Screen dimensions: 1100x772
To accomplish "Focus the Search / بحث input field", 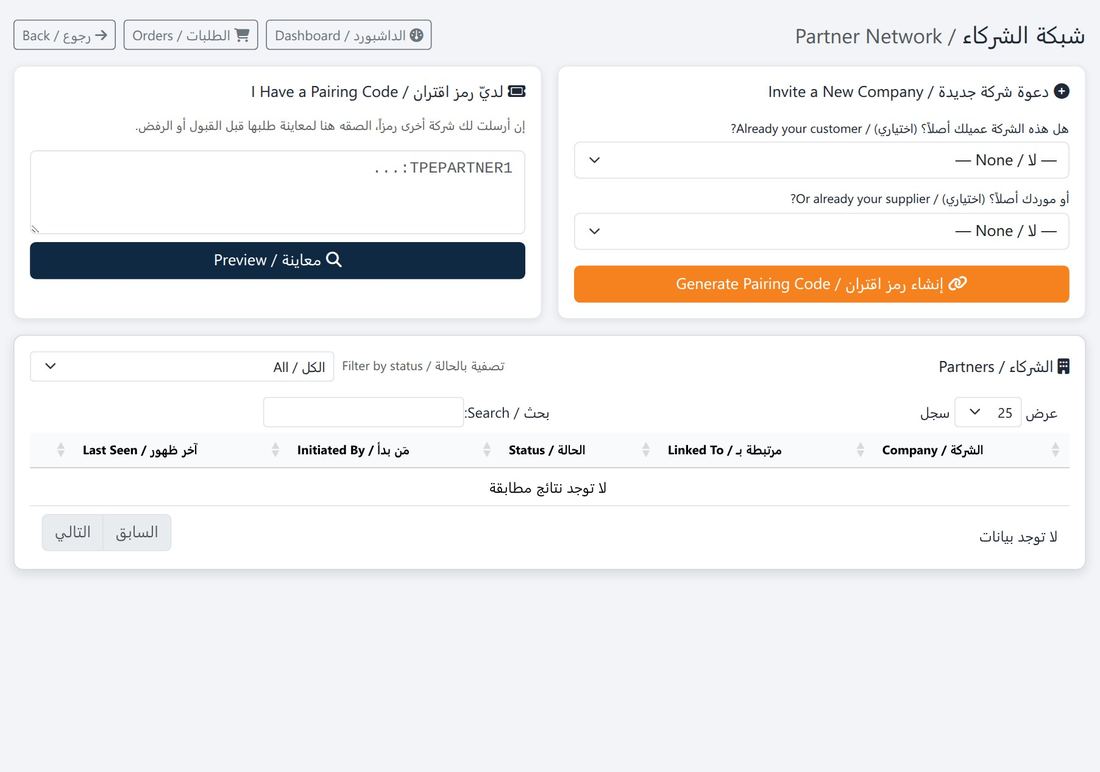I will [363, 413].
